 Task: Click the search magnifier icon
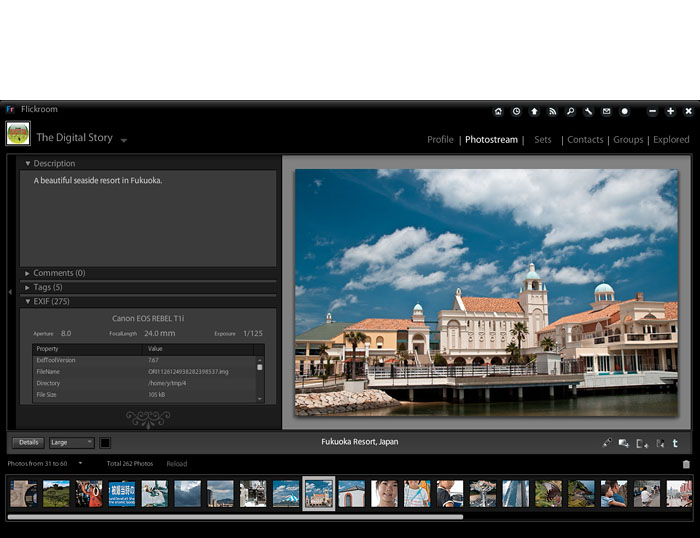570,111
